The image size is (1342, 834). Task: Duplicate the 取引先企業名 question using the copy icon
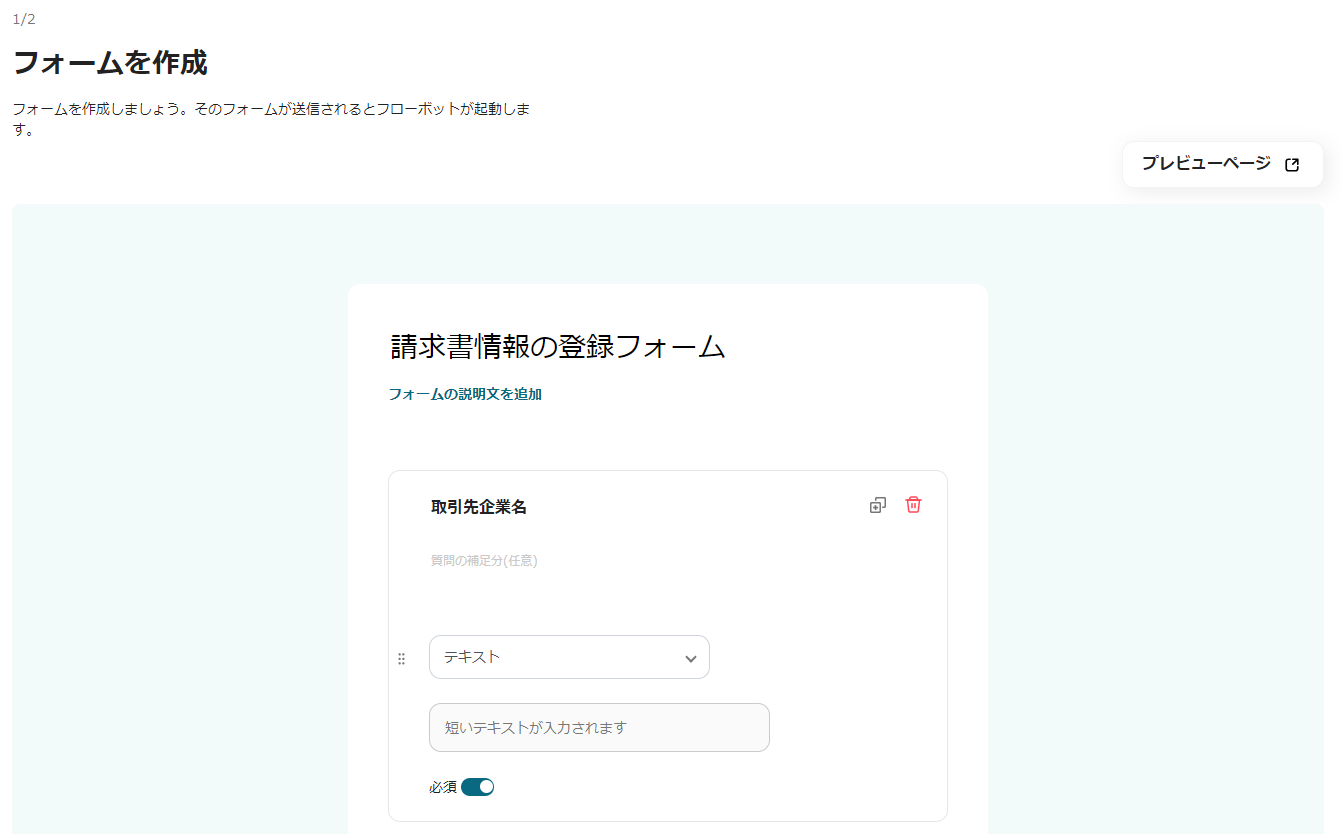(877, 505)
